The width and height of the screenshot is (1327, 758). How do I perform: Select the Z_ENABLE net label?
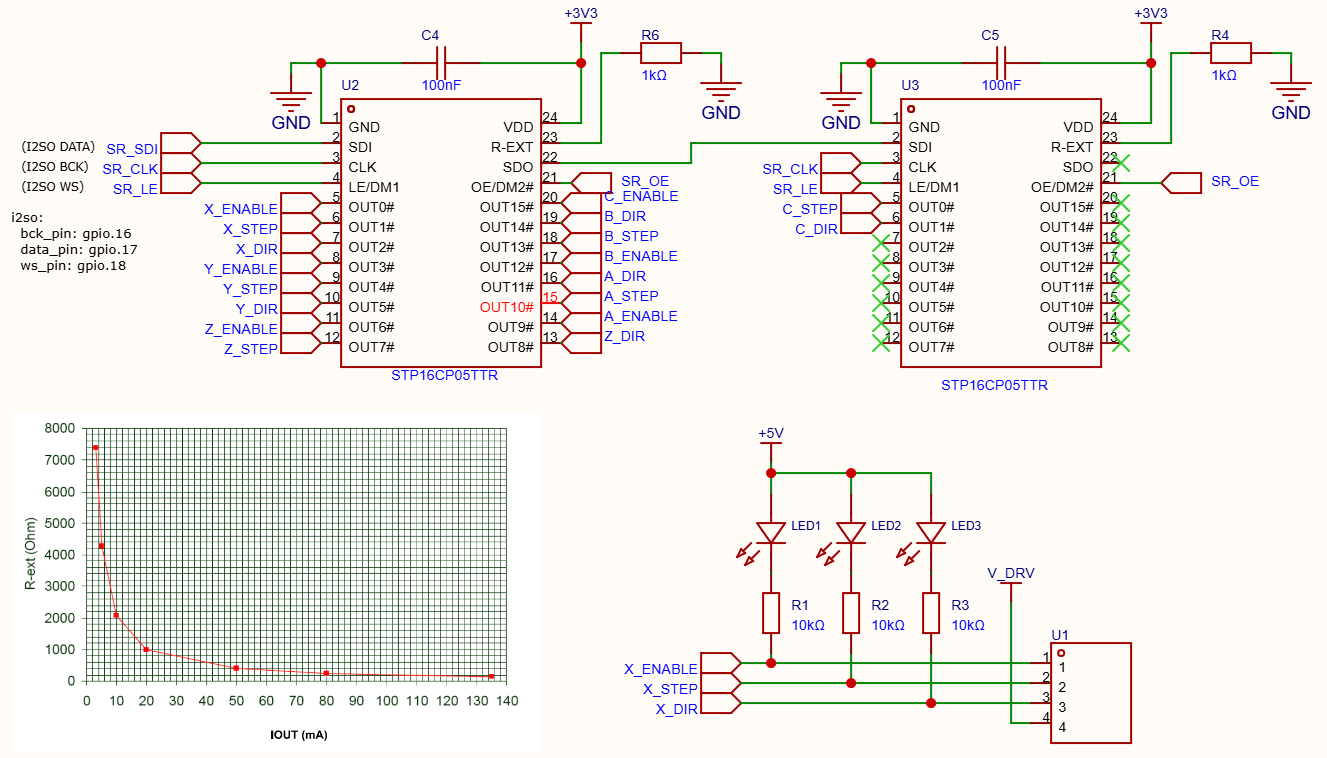(x=241, y=329)
